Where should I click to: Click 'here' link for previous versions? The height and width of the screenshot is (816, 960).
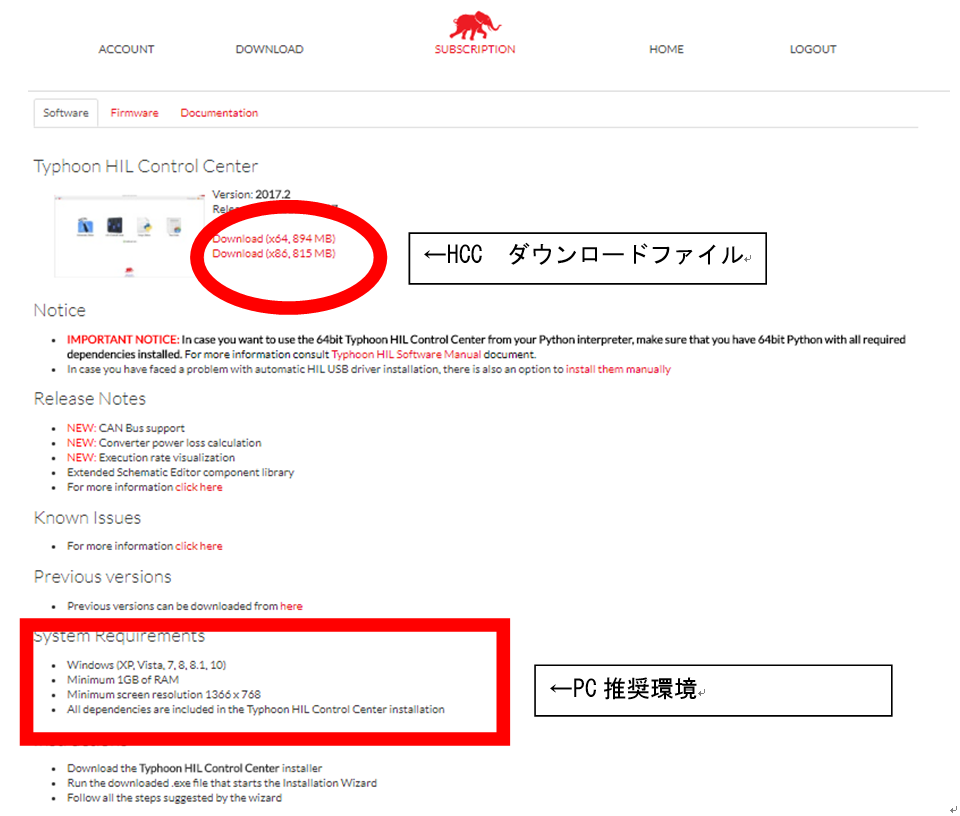coord(291,606)
